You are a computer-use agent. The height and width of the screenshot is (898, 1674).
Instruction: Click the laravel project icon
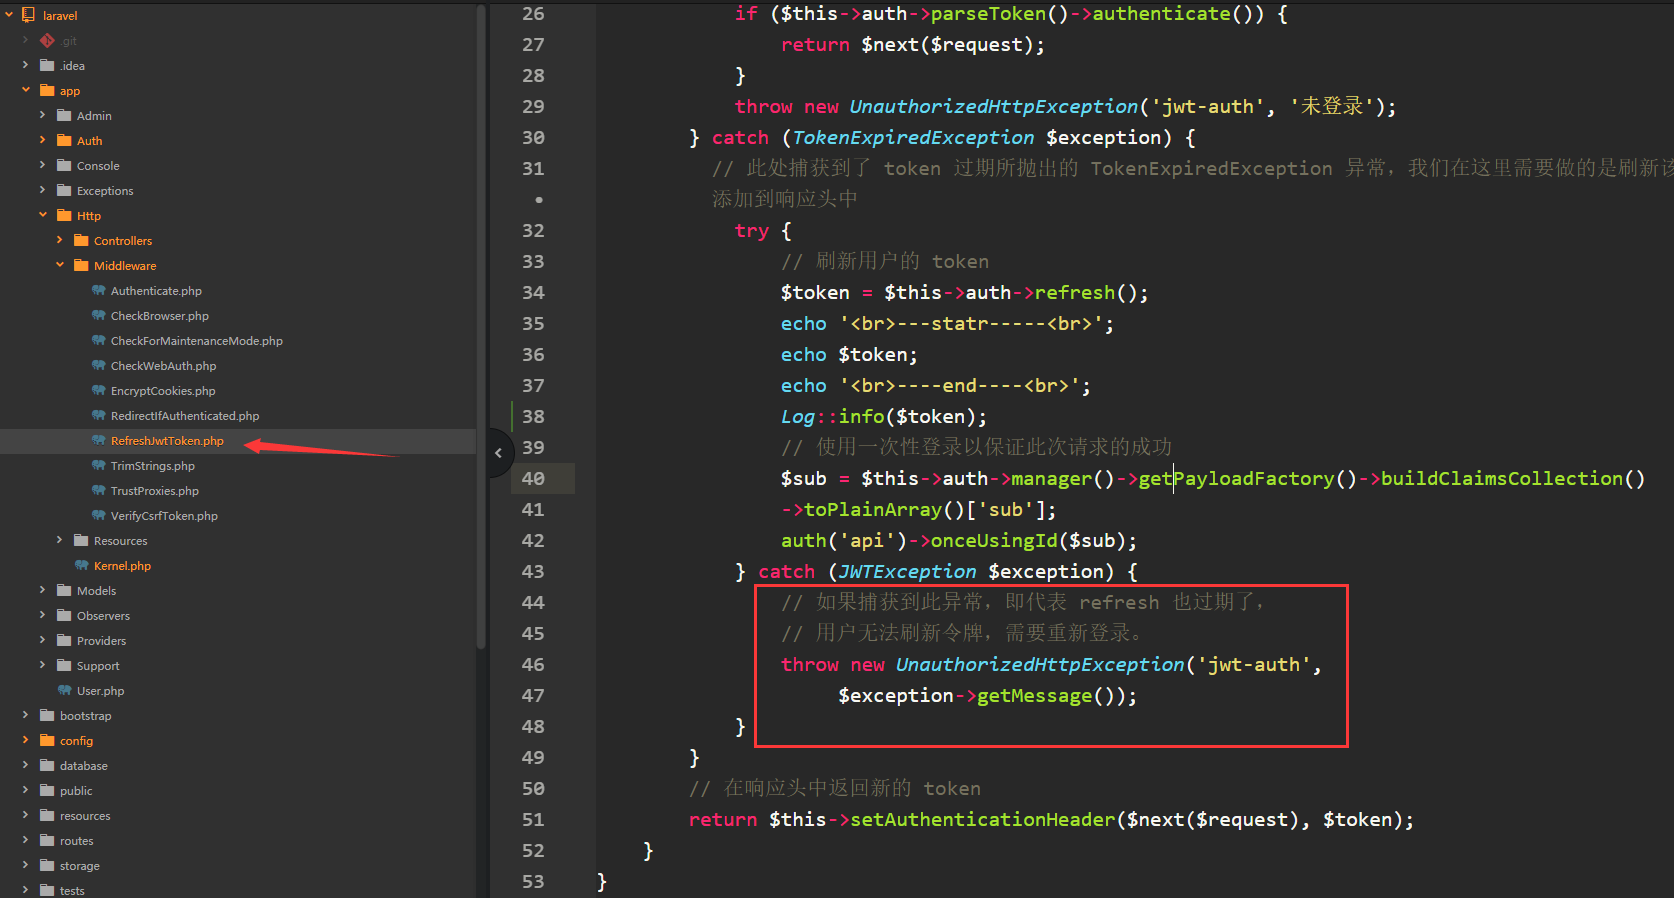(28, 15)
